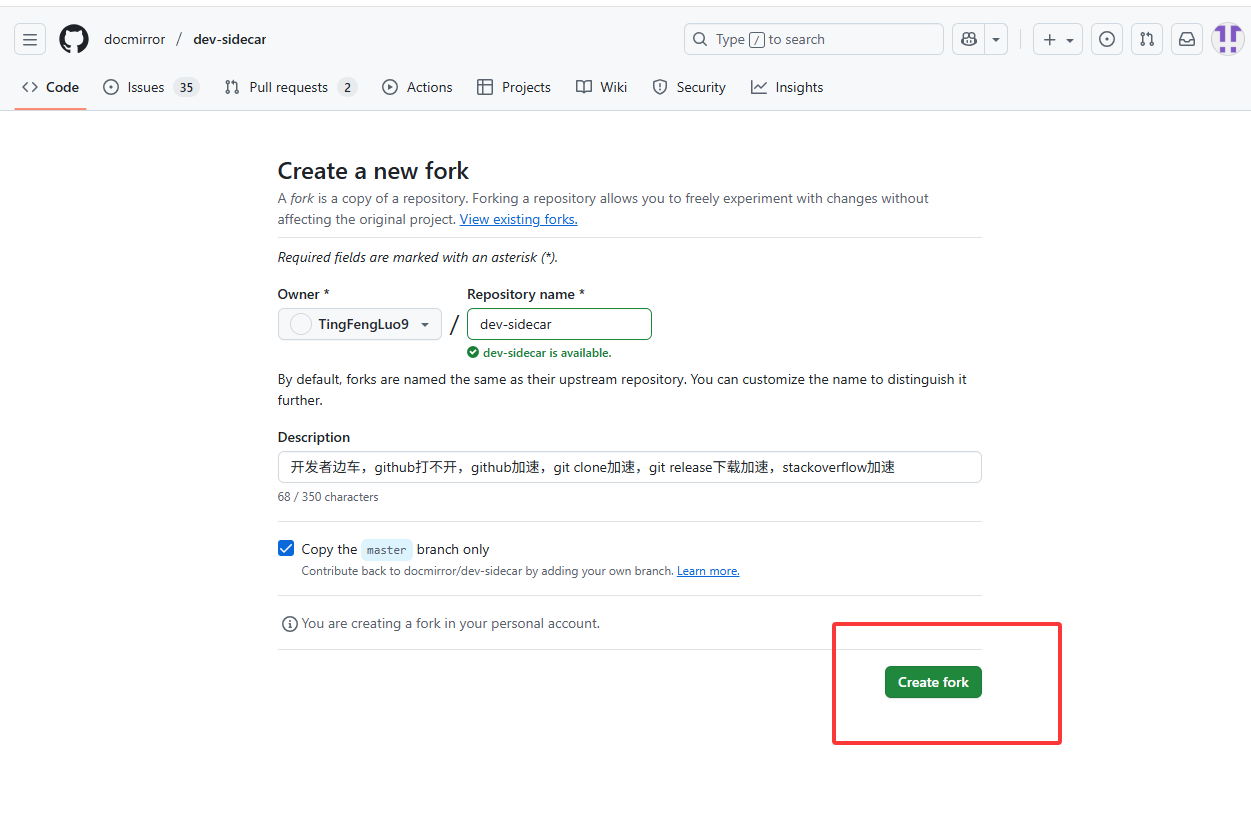
Task: Go to the Security tab
Action: (689, 88)
